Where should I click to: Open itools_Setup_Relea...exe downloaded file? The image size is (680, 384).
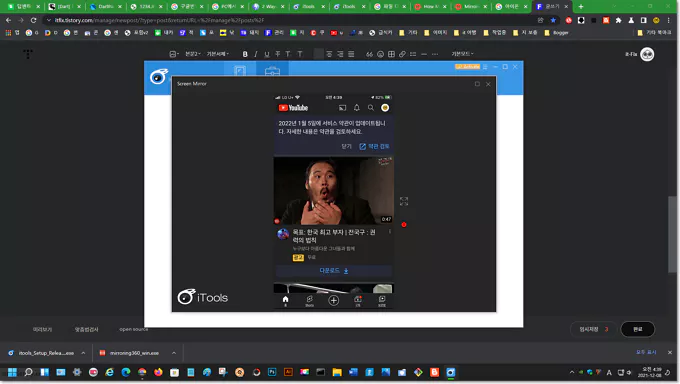(41, 353)
